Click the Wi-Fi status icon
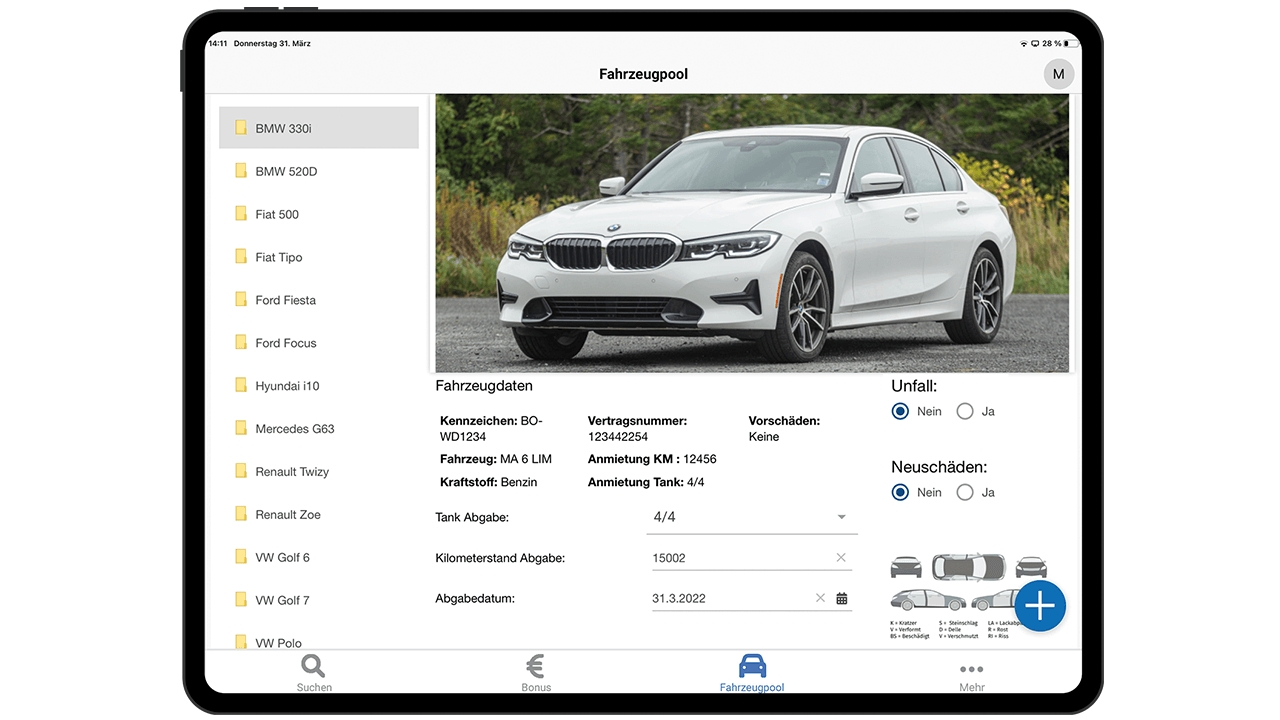The height and width of the screenshot is (720, 1280). (1023, 44)
